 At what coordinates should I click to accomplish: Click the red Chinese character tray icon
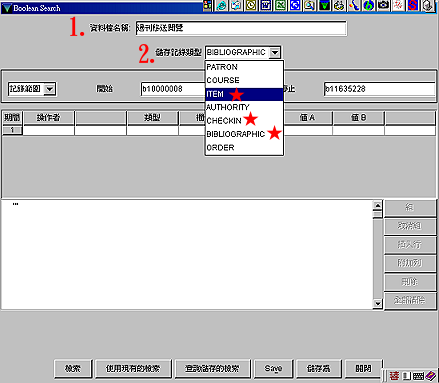(x=394, y=376)
